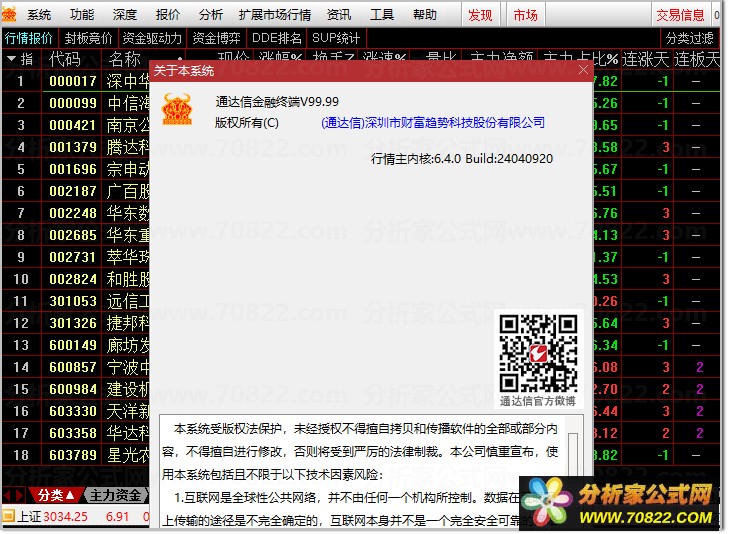Select stock code 002824

pyautogui.click(x=73, y=279)
